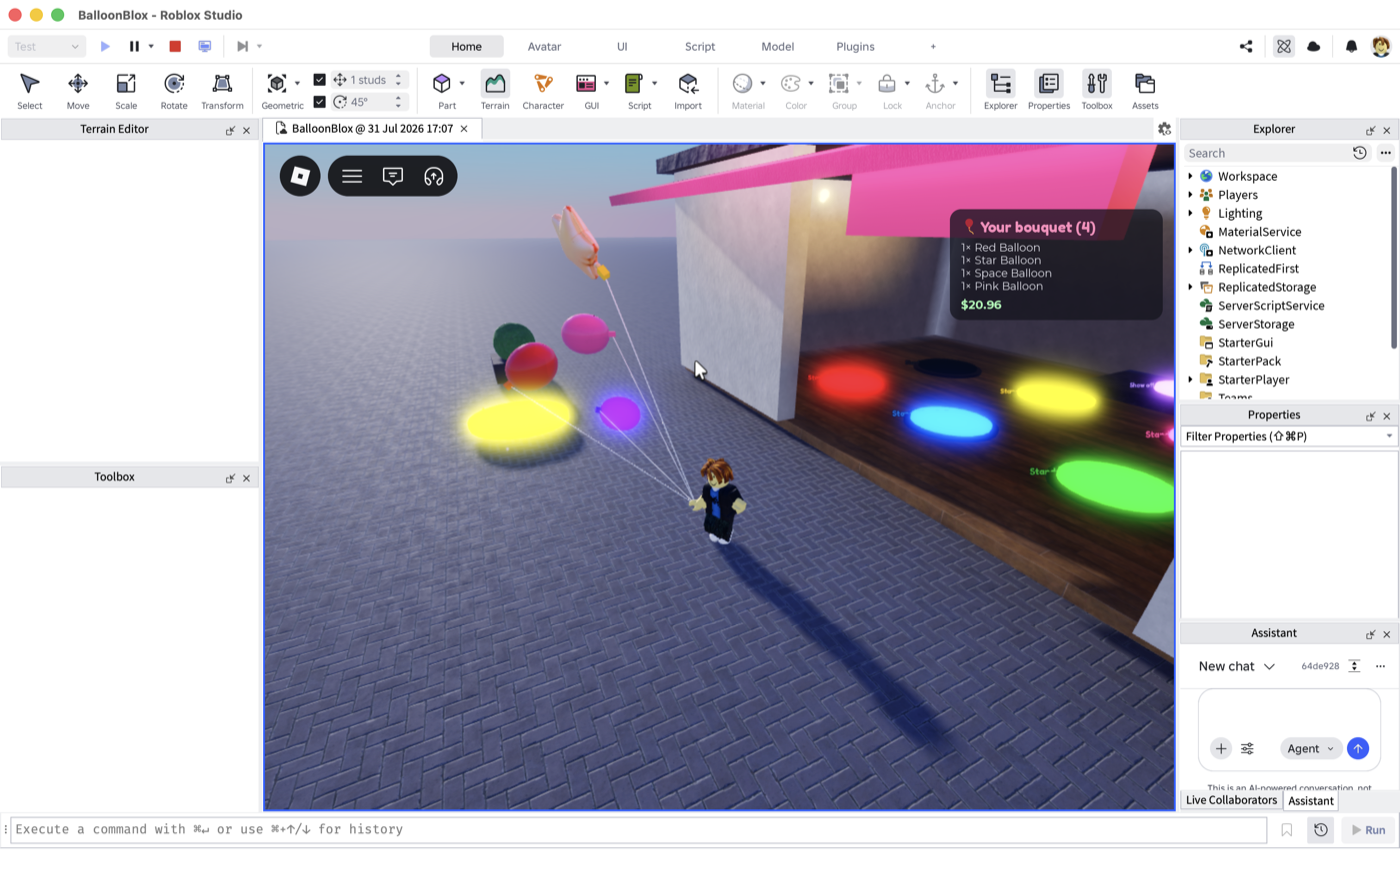The height and width of the screenshot is (878, 1400).
Task: Stop the playtest session
Action: [175, 46]
